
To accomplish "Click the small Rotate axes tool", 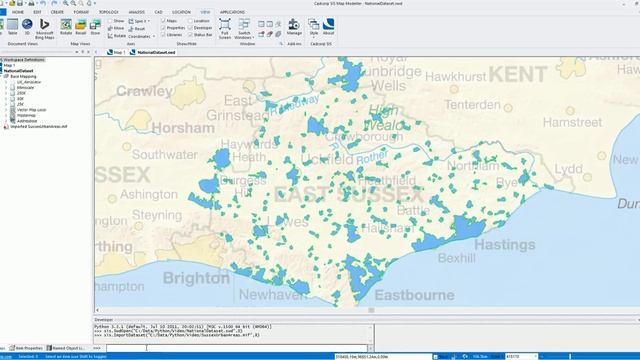I will tap(117, 36).
